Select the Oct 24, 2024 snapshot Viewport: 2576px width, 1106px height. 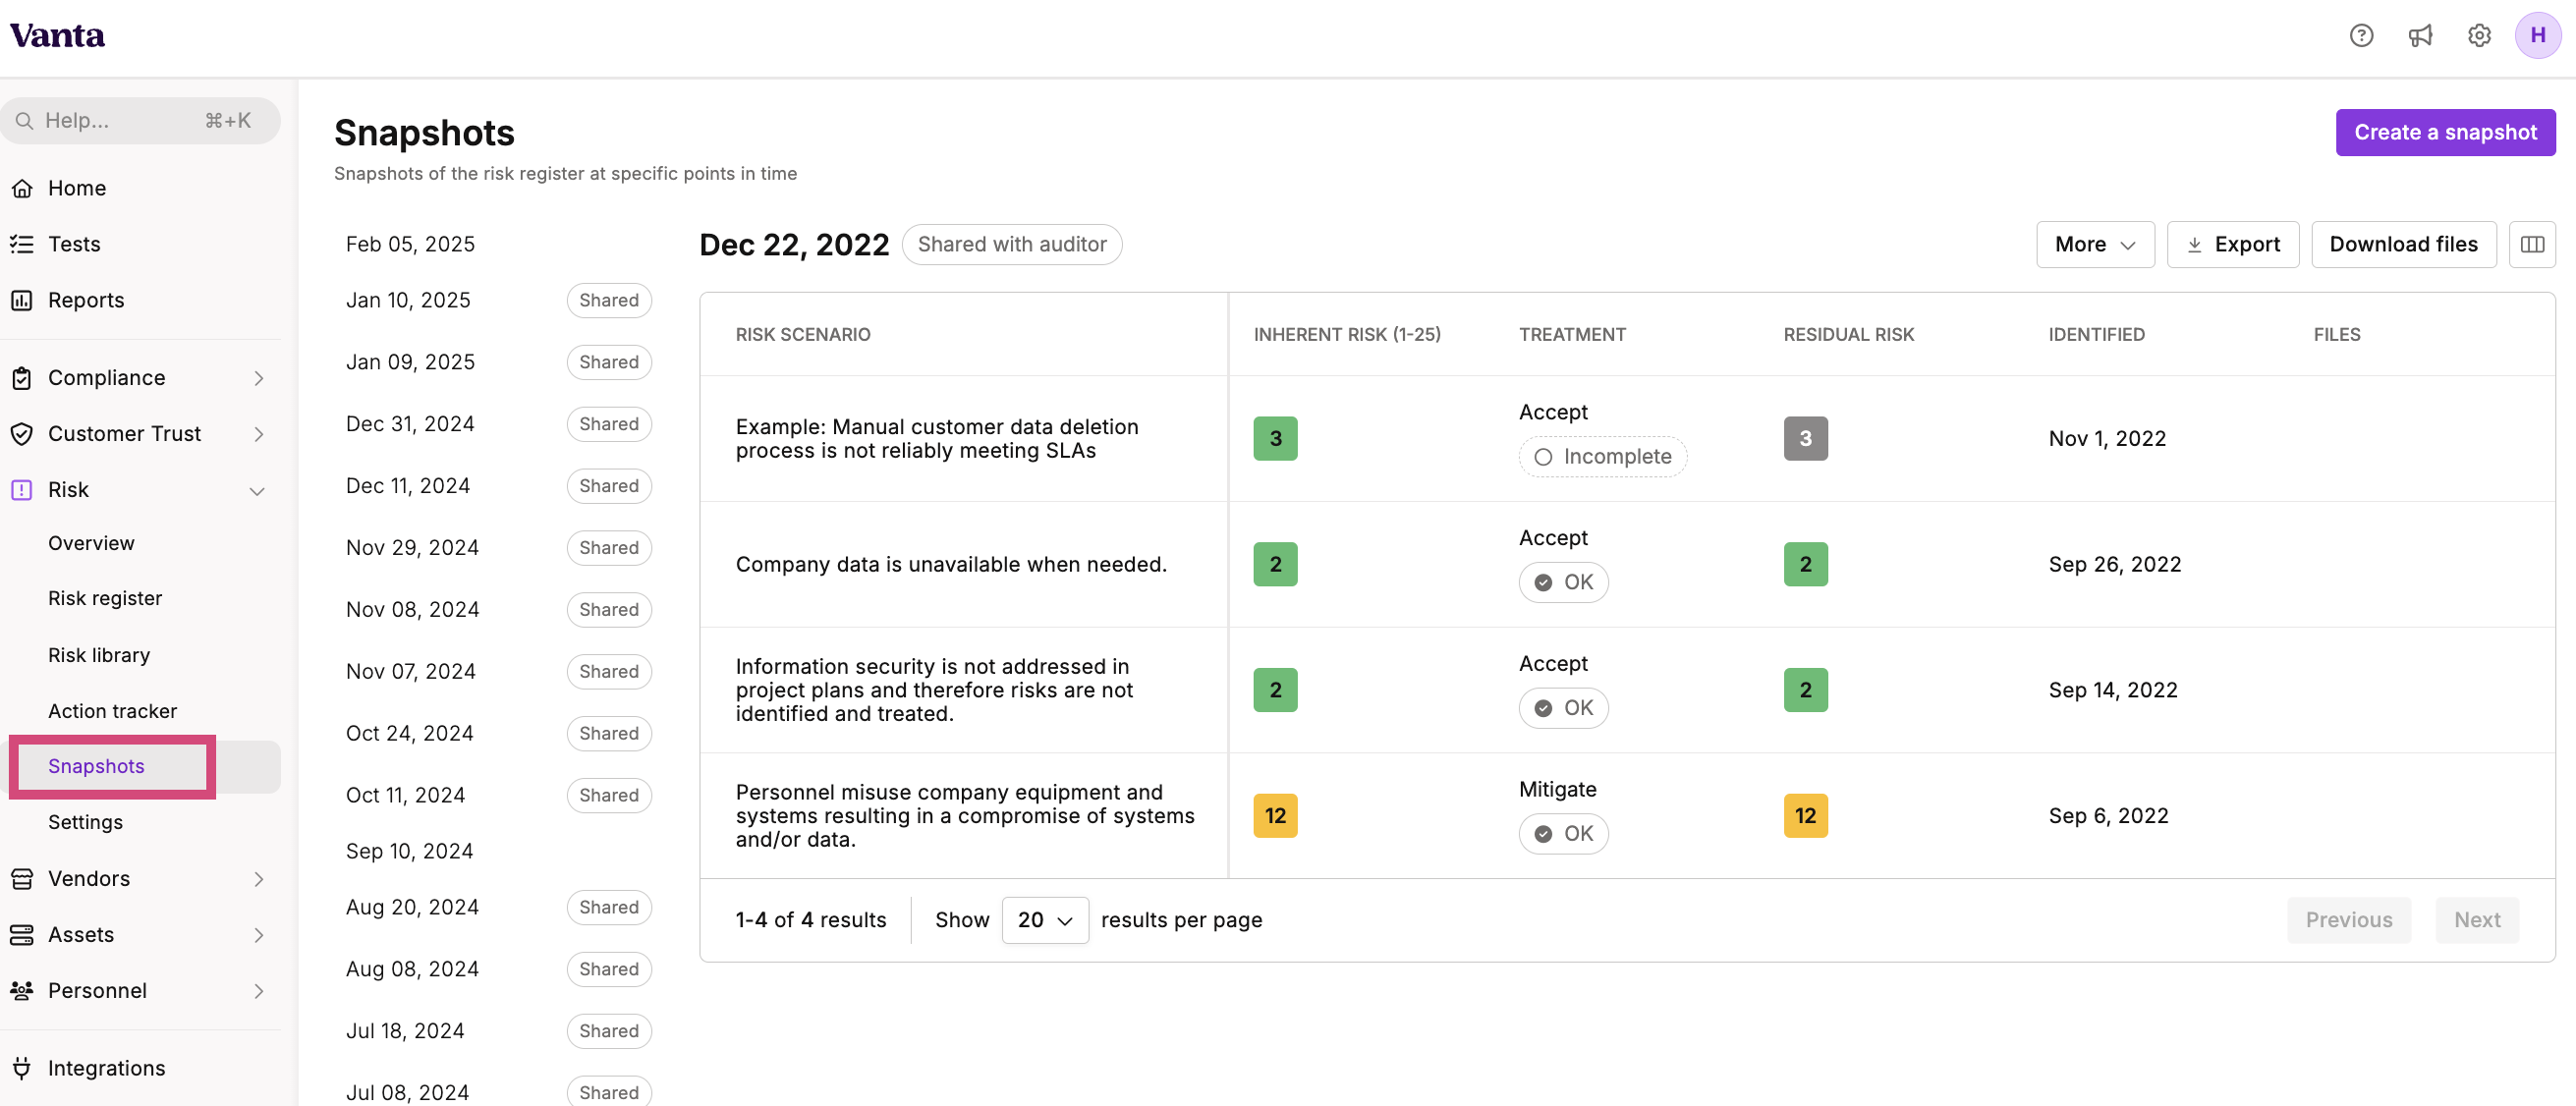pos(410,733)
